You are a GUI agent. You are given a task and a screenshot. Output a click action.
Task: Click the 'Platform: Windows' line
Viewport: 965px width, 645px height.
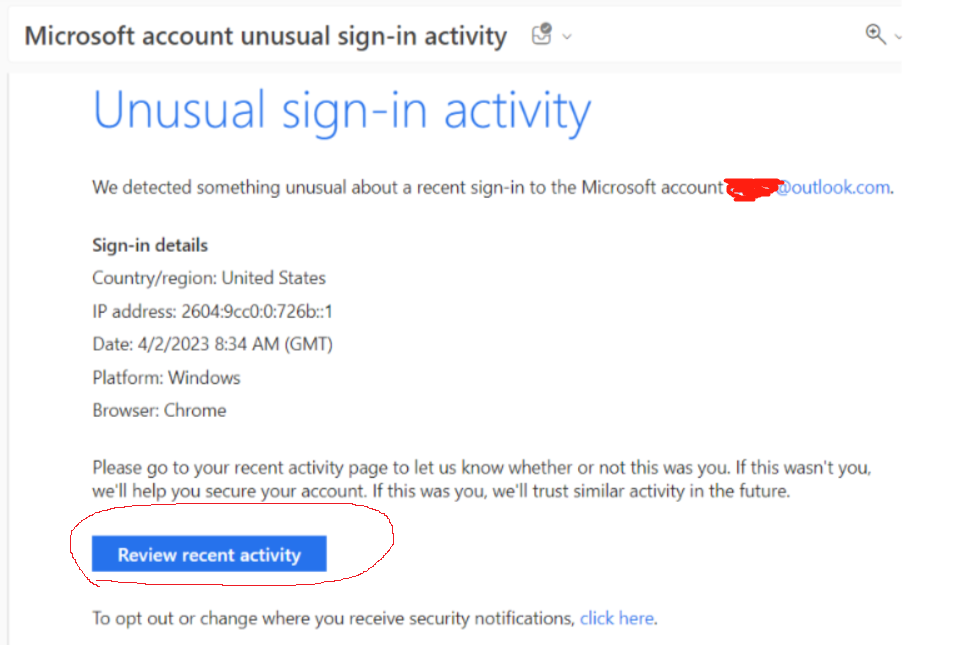point(166,377)
